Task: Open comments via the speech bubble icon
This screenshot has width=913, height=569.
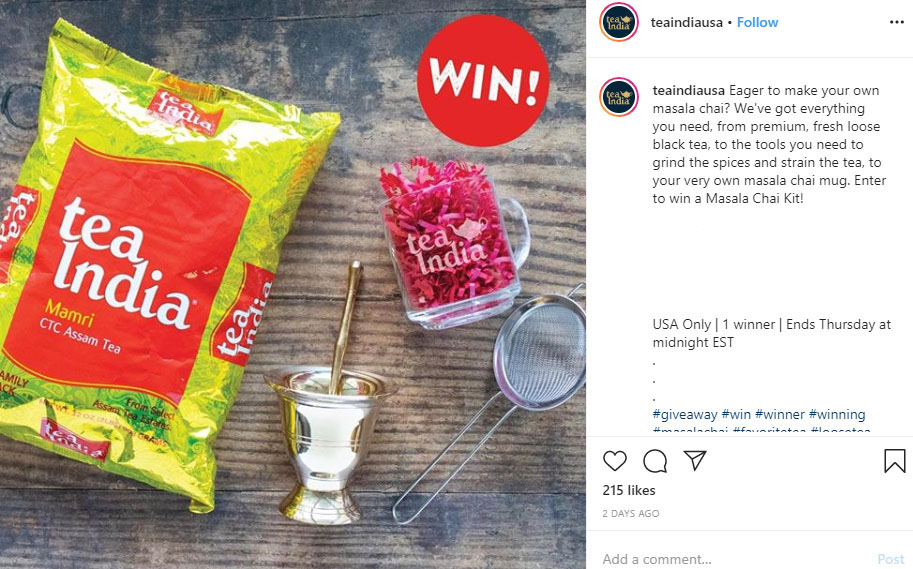Action: coord(655,461)
